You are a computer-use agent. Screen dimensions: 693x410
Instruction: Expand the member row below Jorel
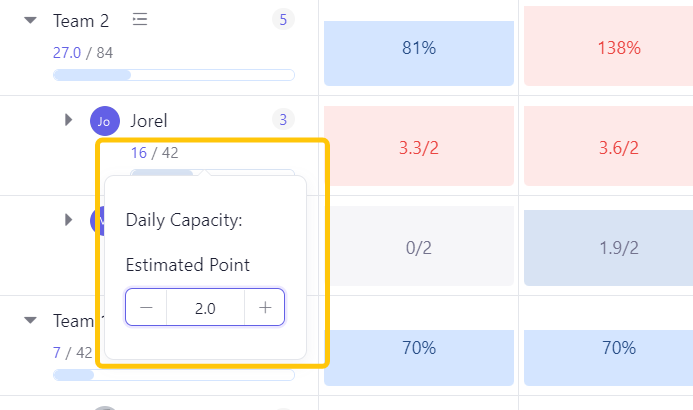pos(68,219)
